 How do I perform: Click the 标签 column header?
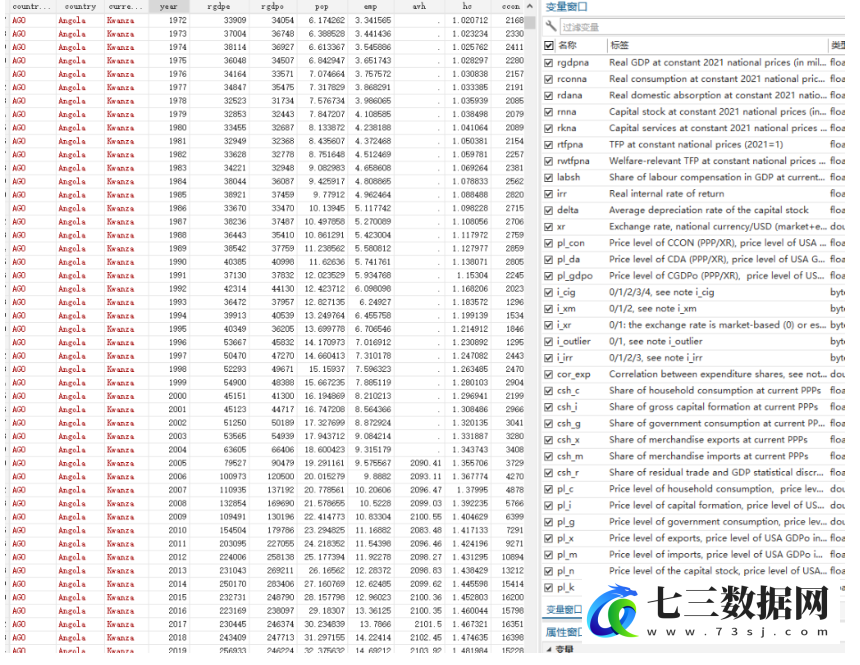pos(620,45)
